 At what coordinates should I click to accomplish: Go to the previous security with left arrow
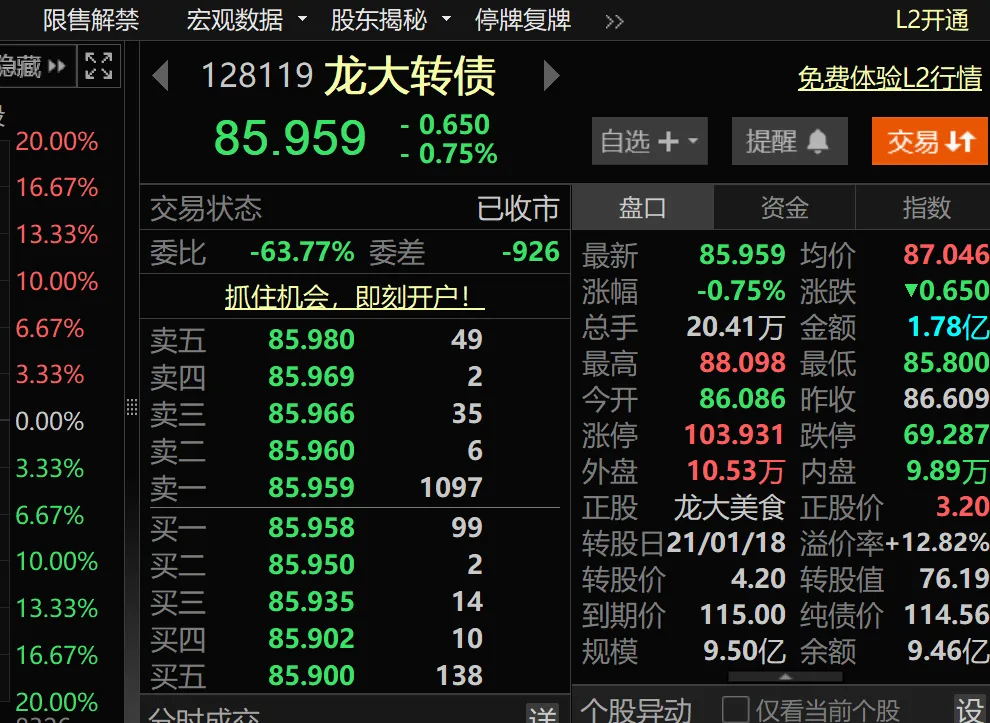click(160, 76)
